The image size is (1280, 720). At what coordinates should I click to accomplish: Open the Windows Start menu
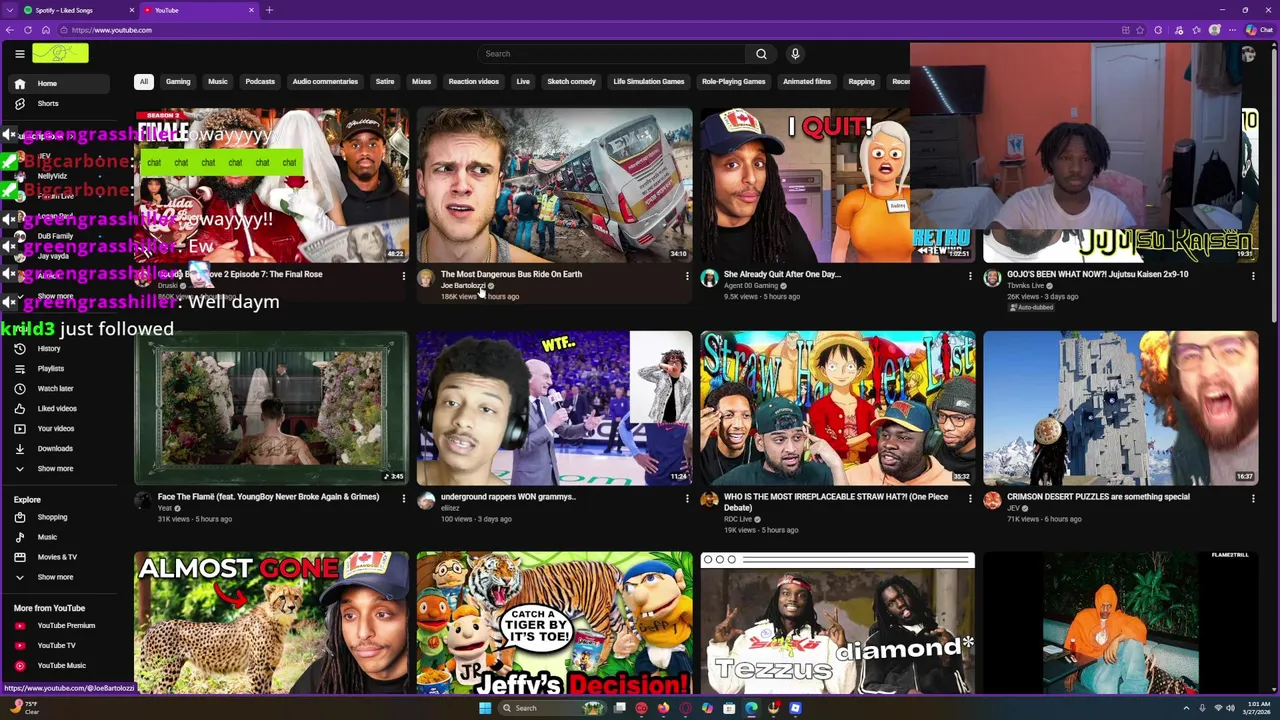485,708
